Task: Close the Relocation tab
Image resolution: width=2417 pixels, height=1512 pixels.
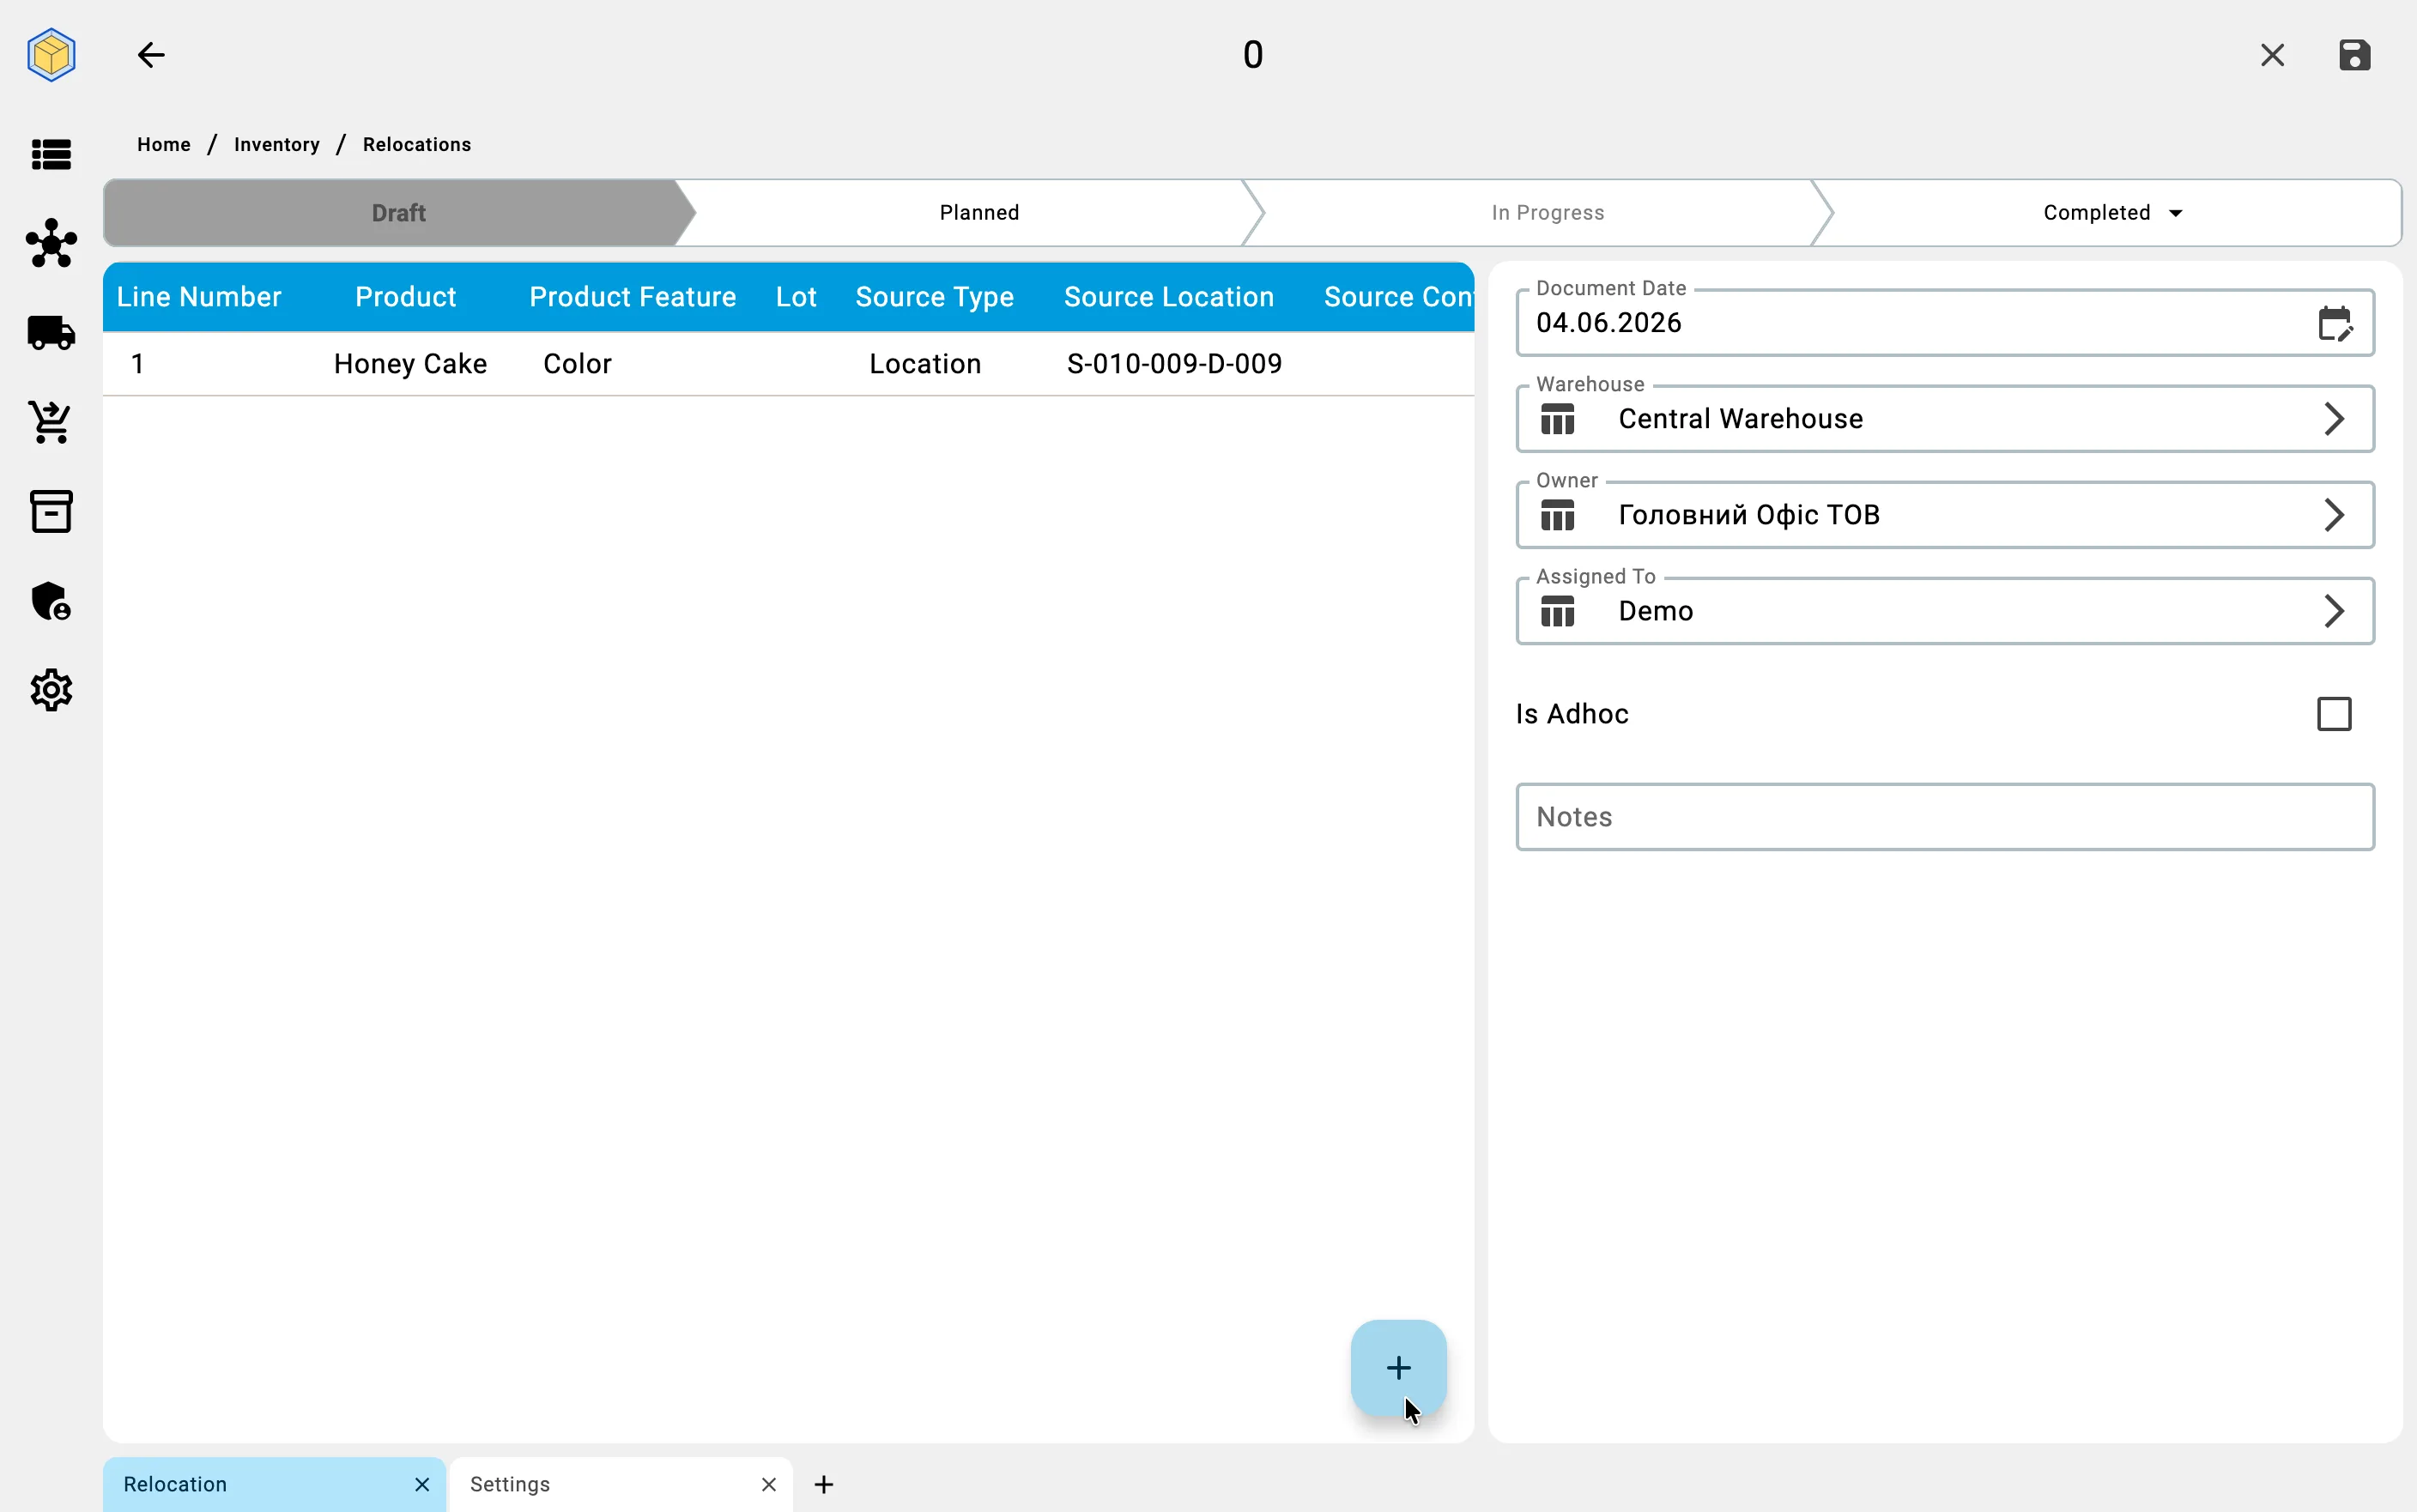Action: 422,1484
